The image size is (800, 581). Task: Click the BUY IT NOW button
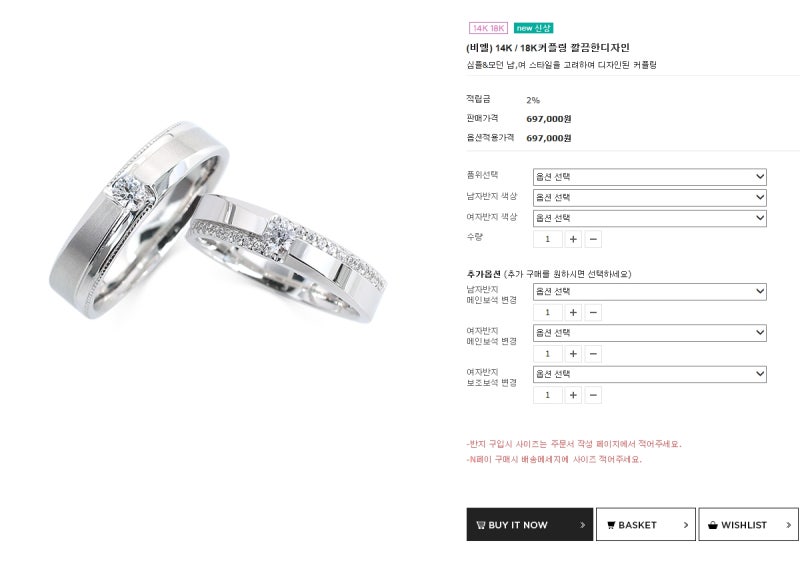point(530,524)
